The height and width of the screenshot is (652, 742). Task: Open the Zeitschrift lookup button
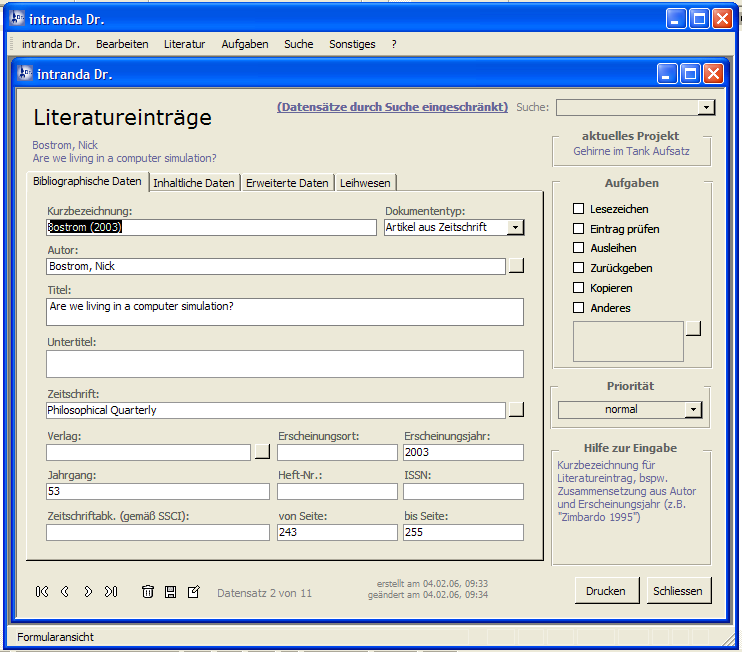coord(516,409)
